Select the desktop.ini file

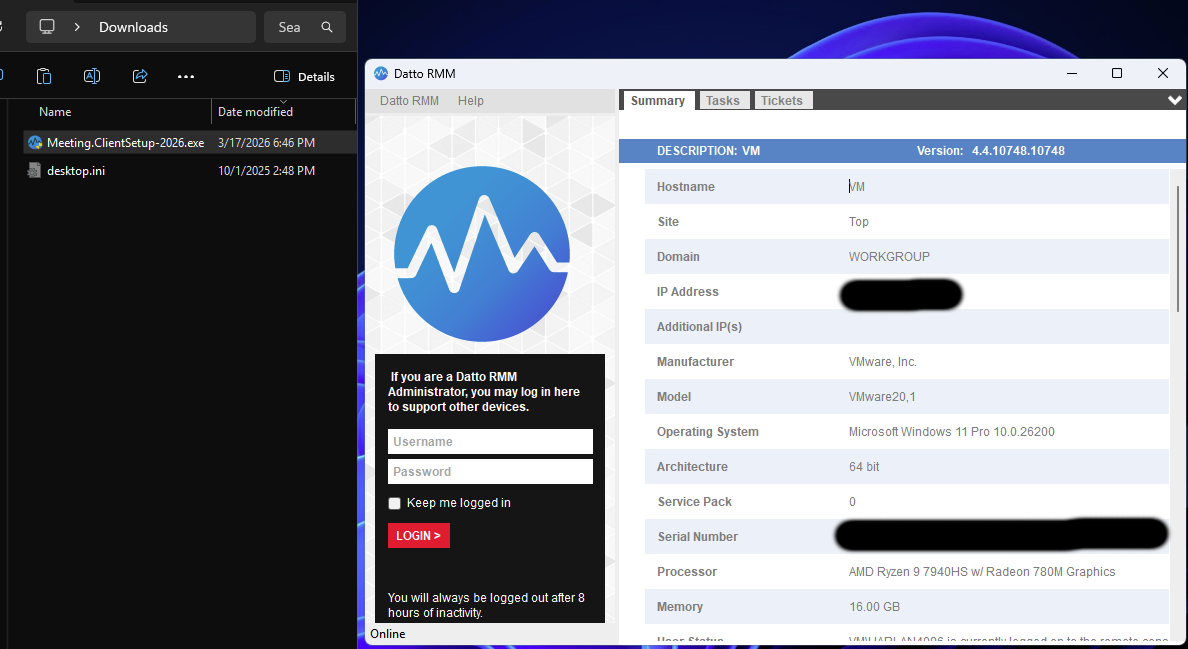(x=76, y=170)
